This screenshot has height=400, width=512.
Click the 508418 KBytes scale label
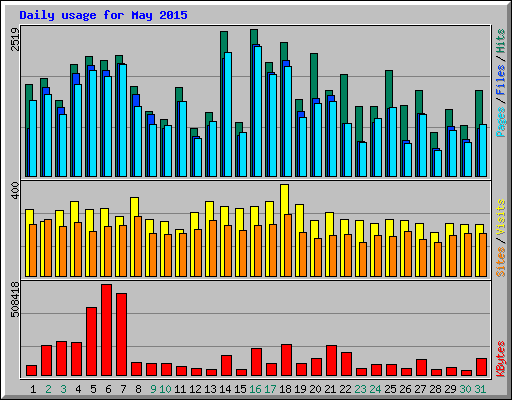click(15, 299)
